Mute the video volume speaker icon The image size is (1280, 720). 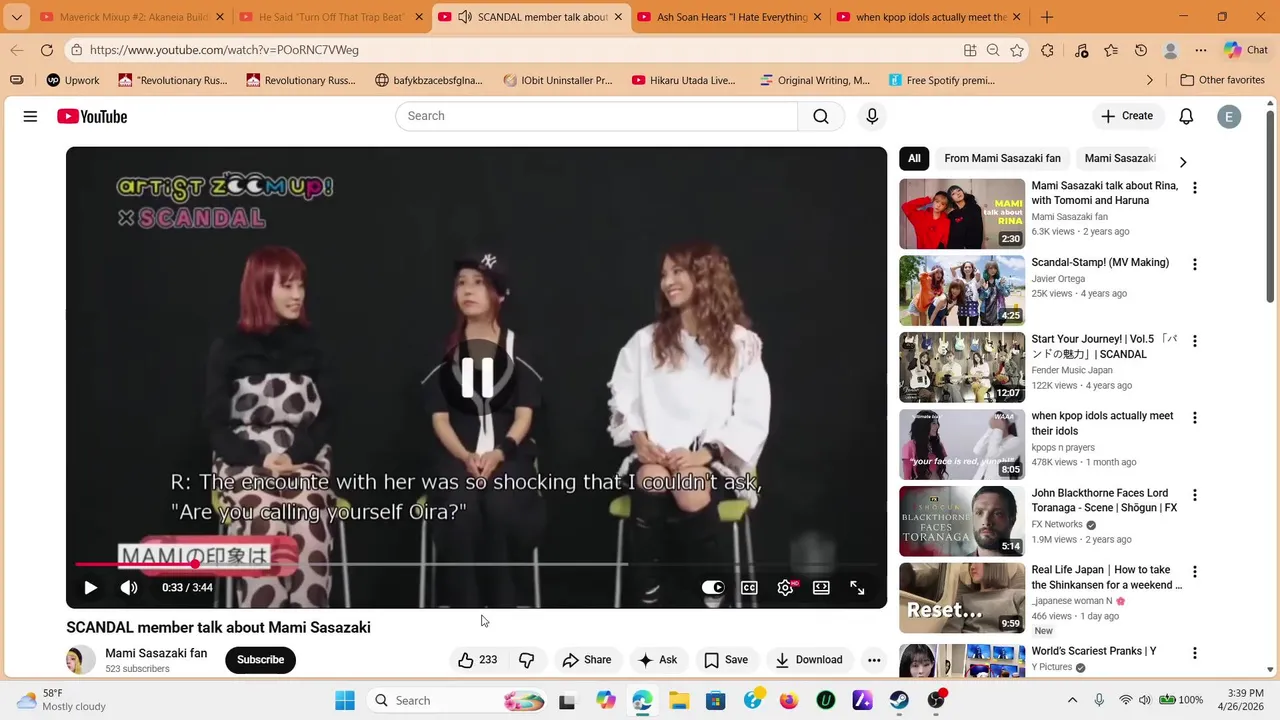click(x=129, y=588)
